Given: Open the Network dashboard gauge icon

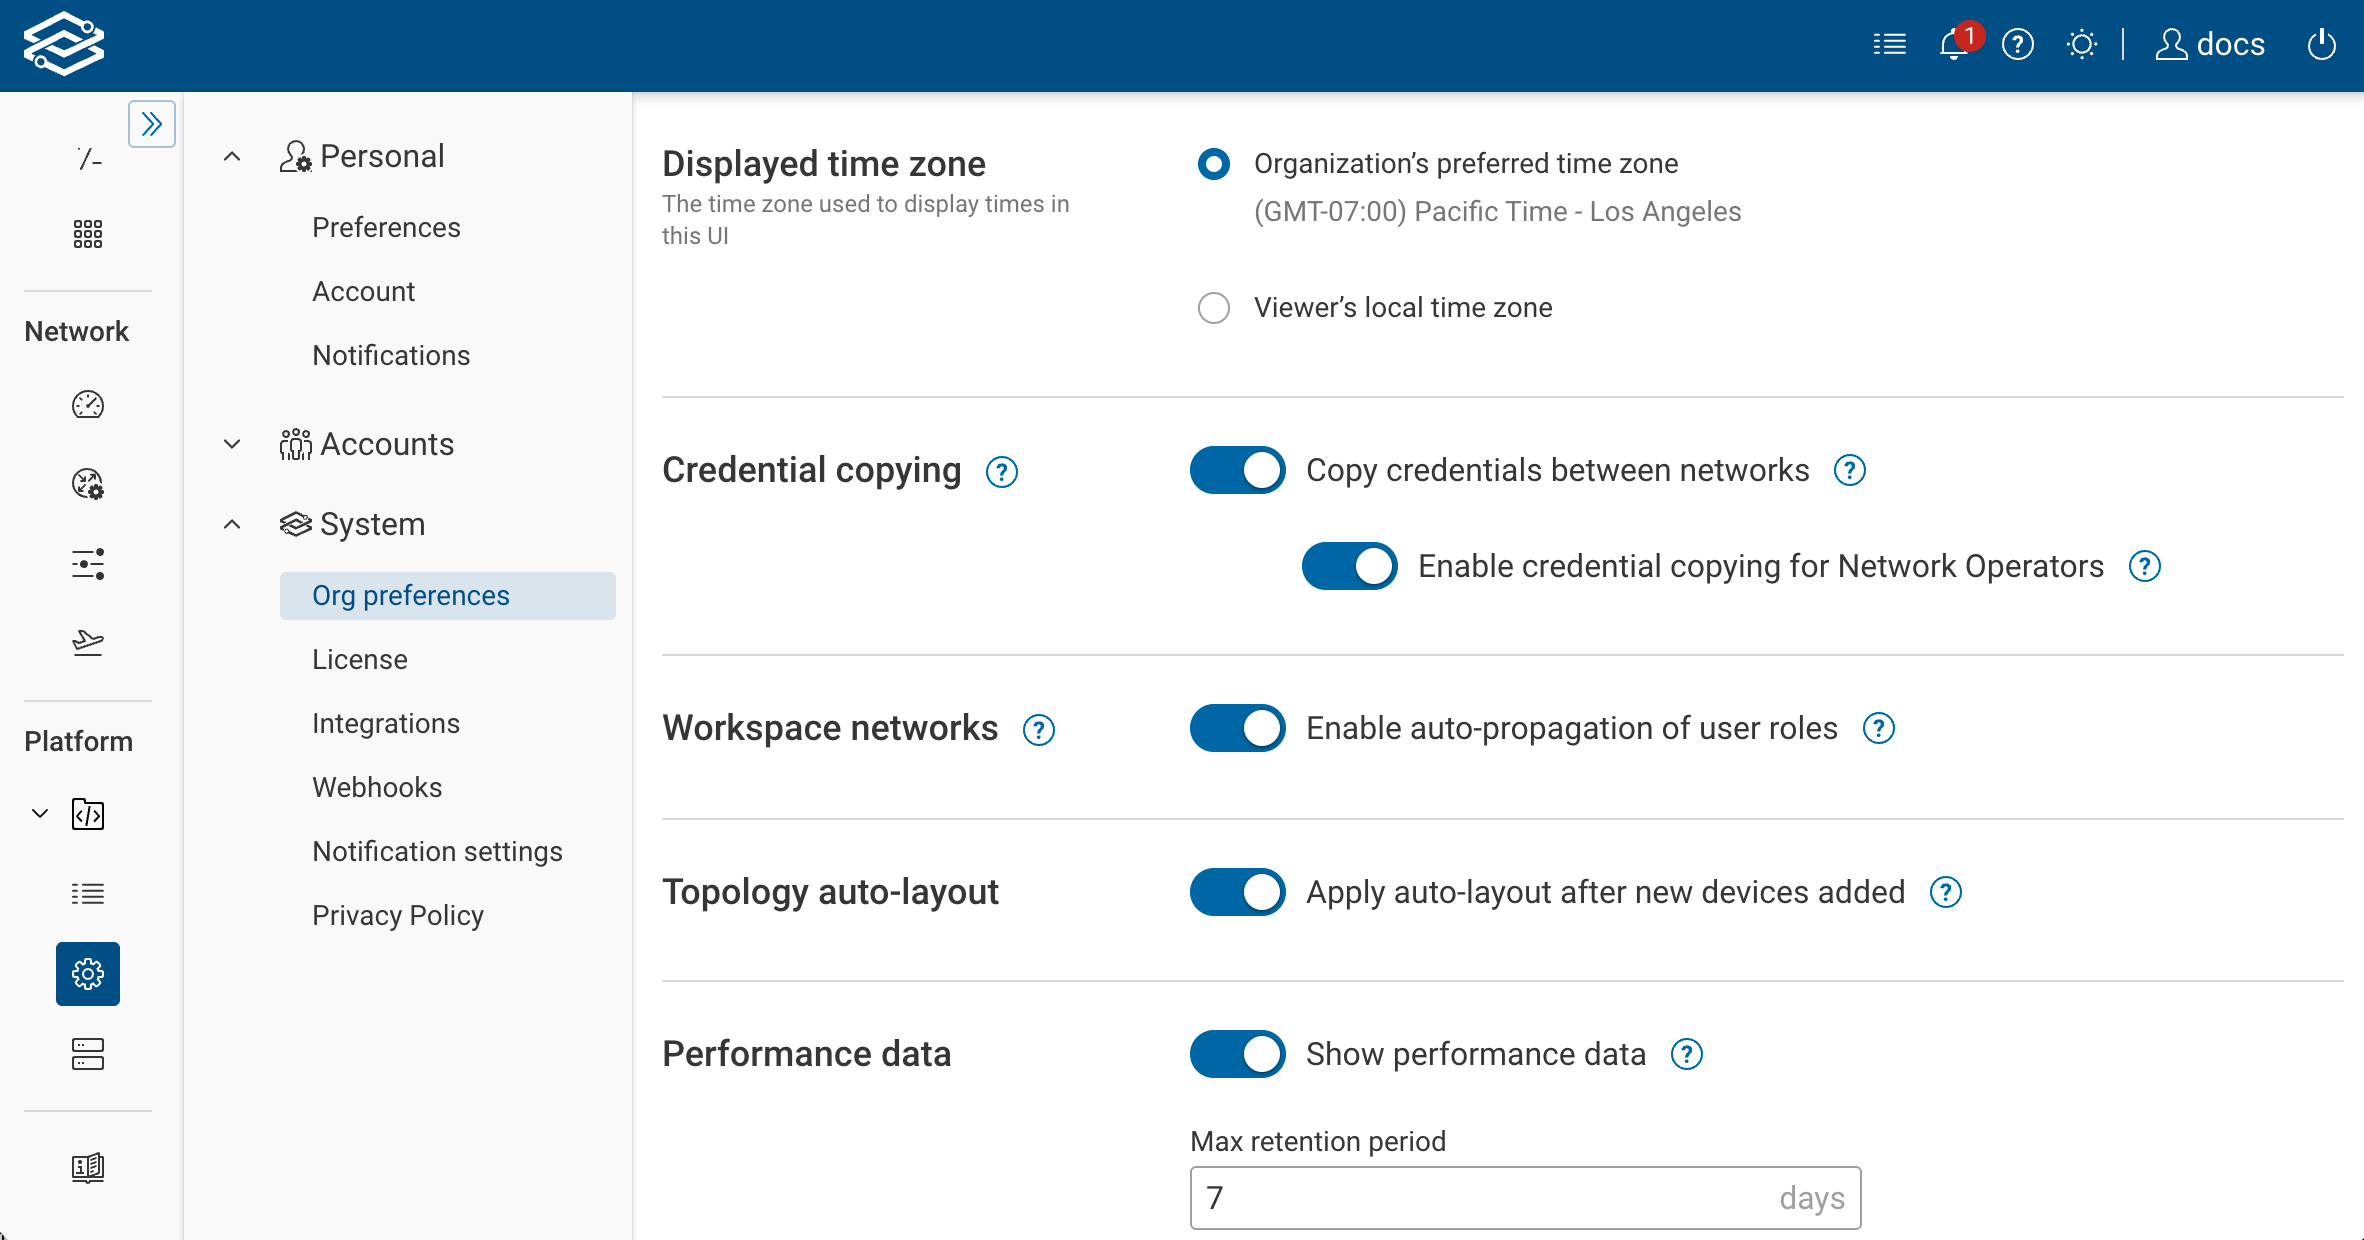Looking at the screenshot, I should (x=88, y=404).
